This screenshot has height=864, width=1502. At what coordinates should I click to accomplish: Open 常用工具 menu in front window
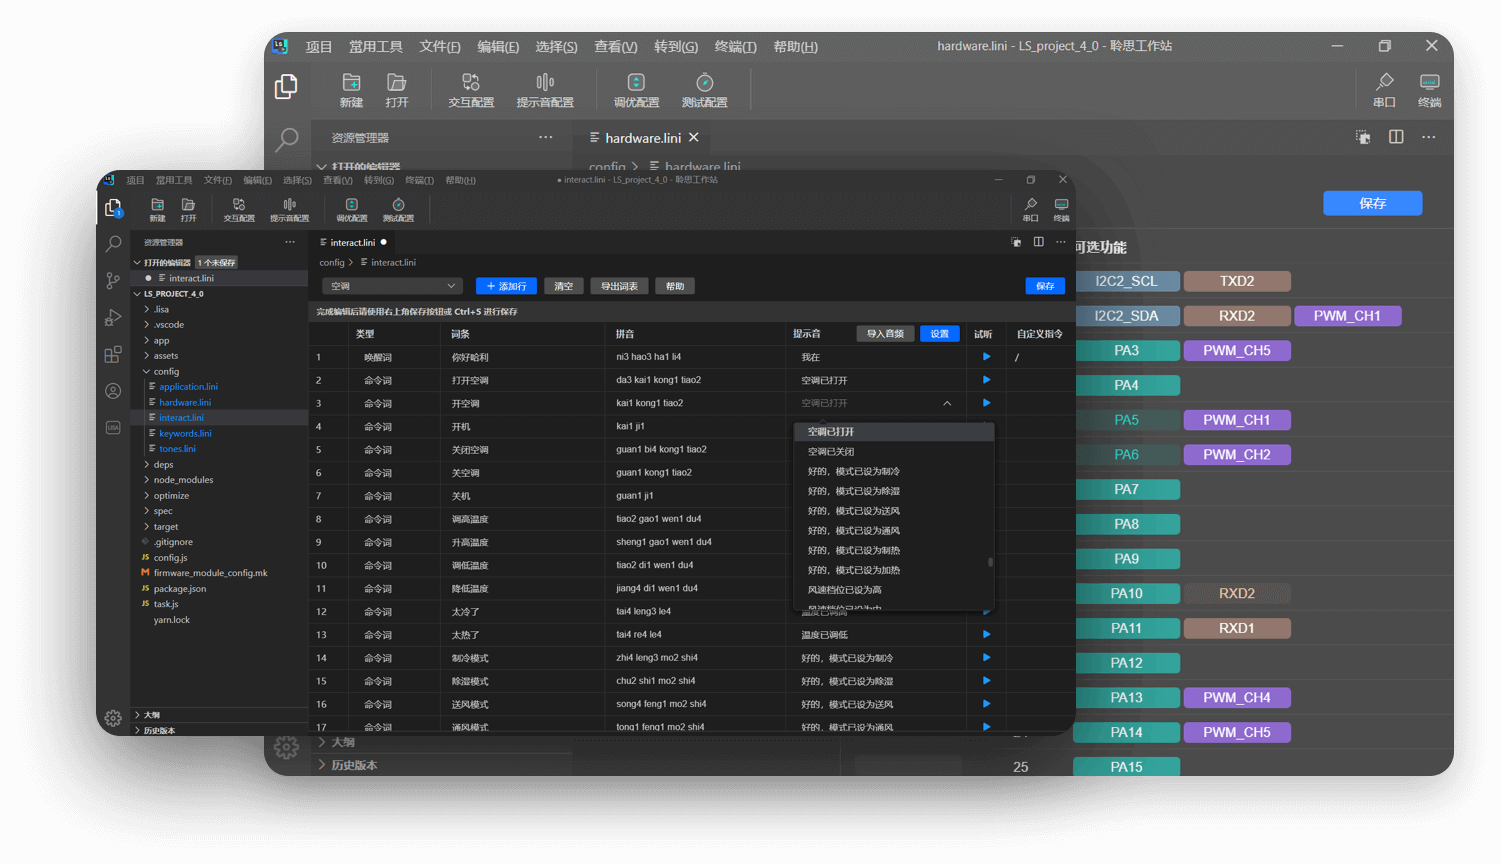[173, 180]
